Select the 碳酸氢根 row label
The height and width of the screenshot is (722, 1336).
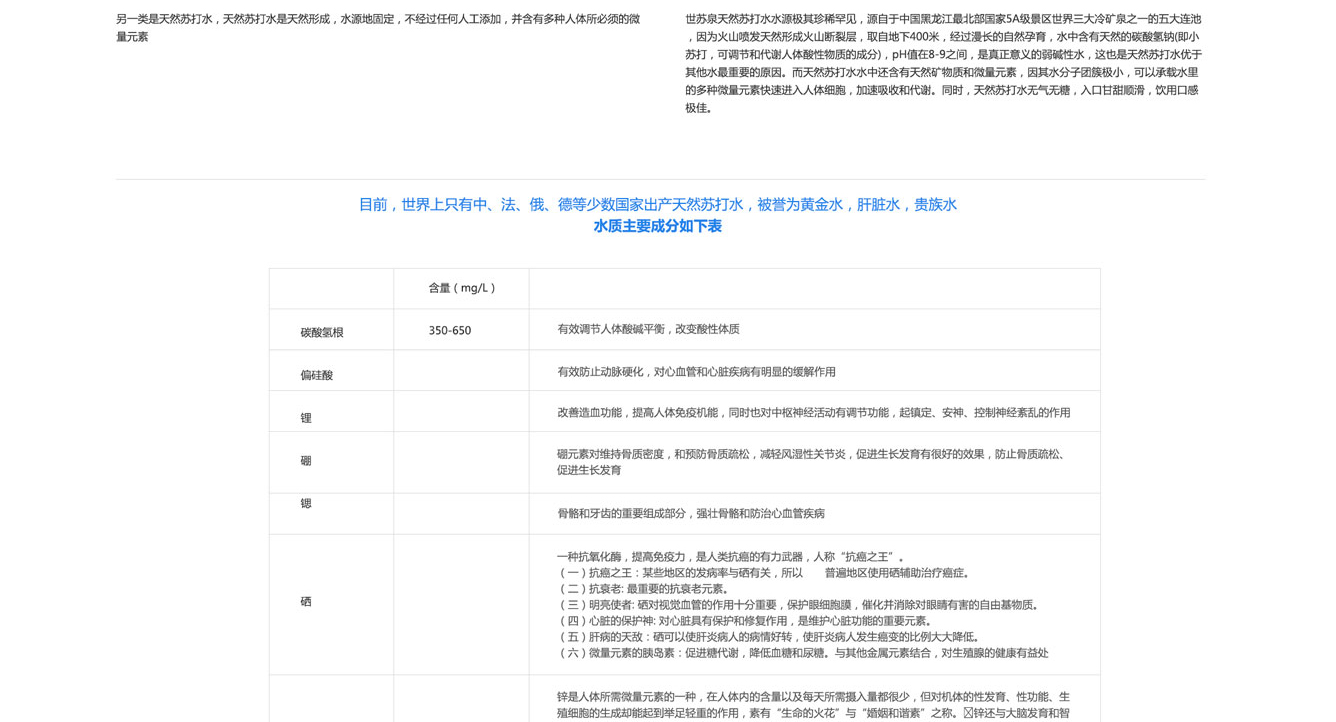pos(322,333)
